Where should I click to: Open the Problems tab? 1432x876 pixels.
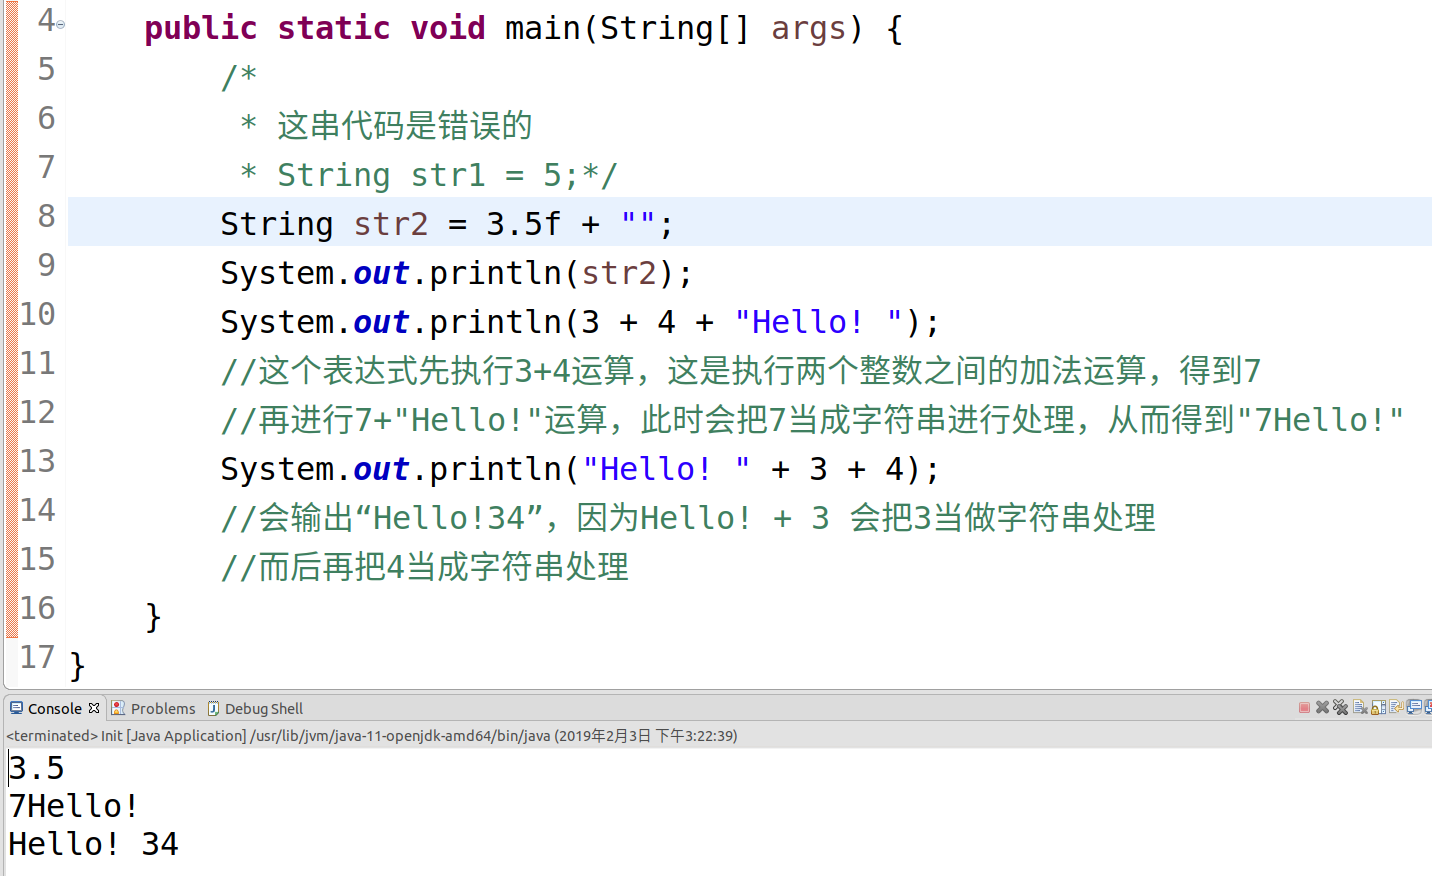point(153,708)
